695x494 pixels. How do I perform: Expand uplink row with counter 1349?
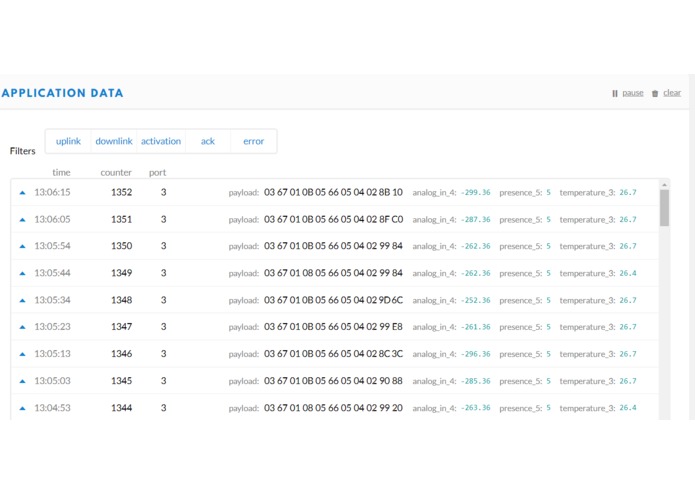pyautogui.click(x=23, y=273)
